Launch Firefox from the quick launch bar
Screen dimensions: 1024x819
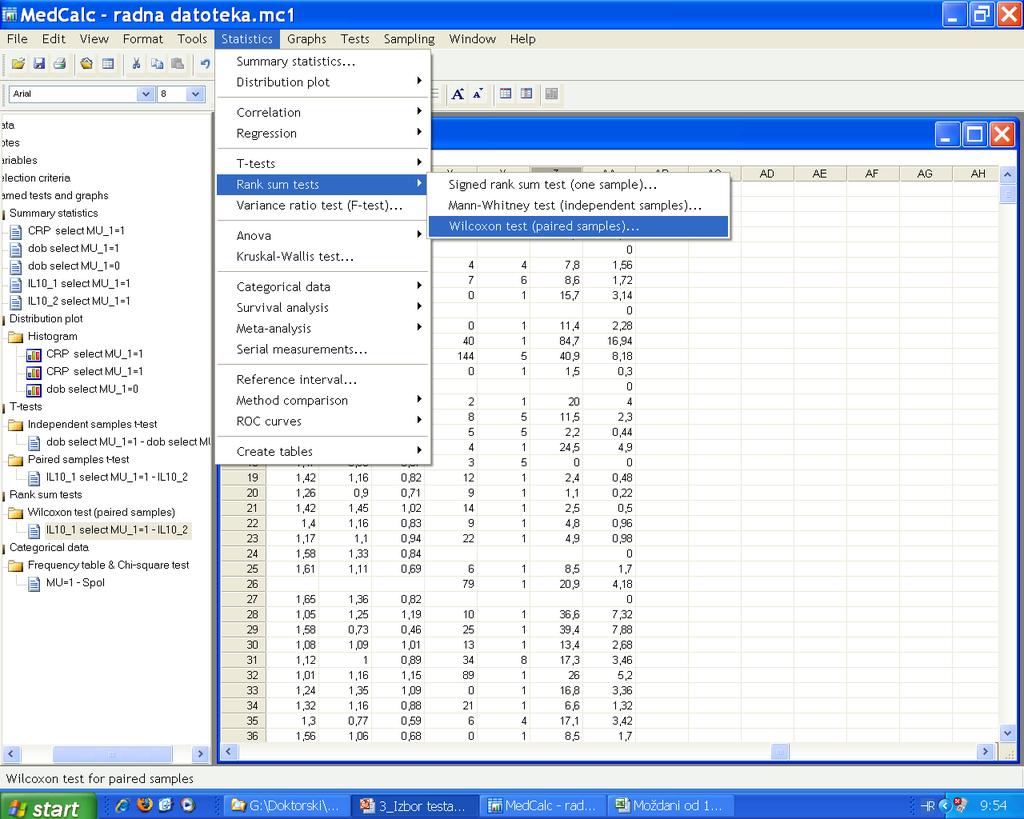pos(144,805)
